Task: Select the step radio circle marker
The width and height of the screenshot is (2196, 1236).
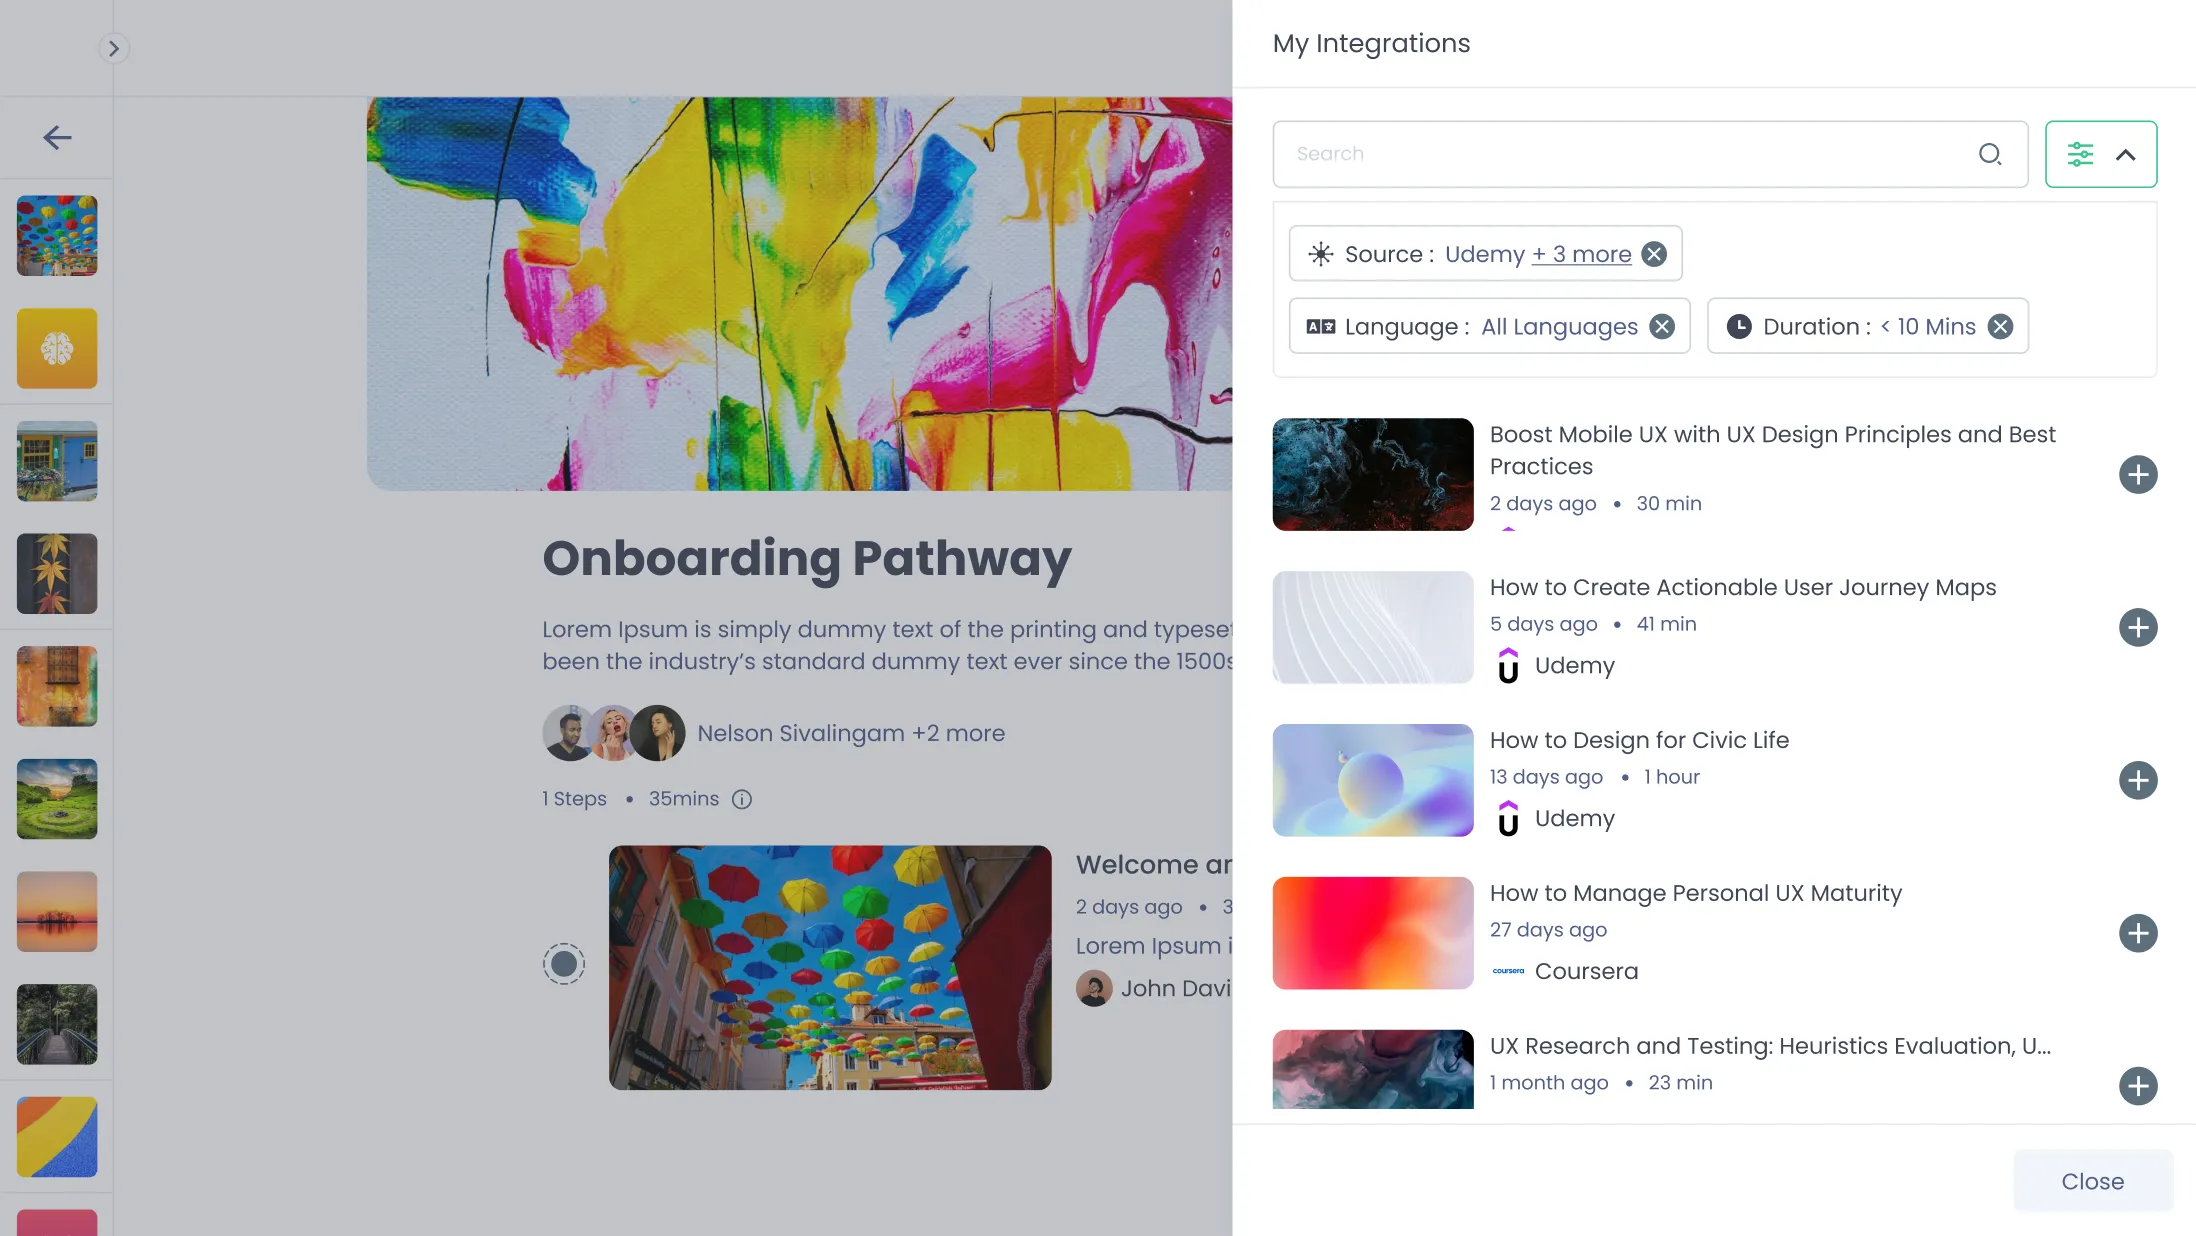Action: pos(564,964)
